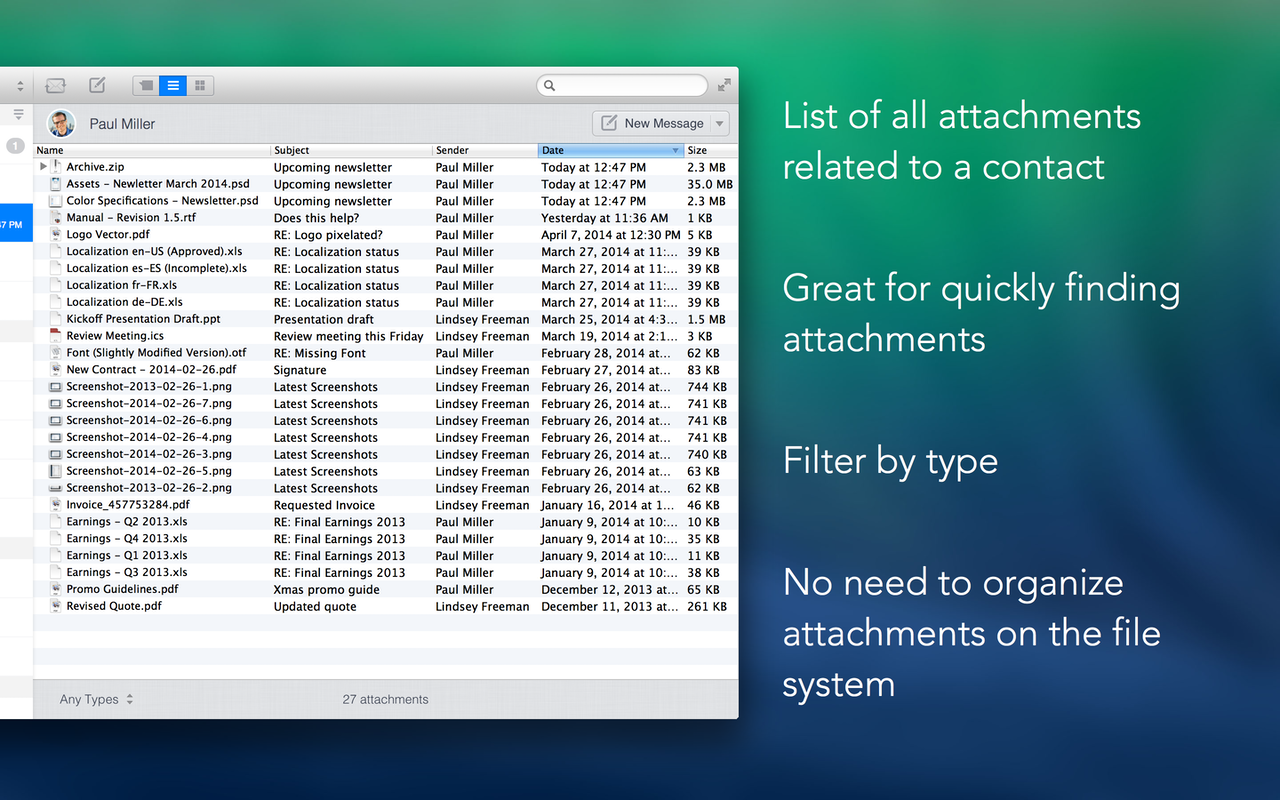
Task: Select the list view mode button
Action: (x=173, y=86)
